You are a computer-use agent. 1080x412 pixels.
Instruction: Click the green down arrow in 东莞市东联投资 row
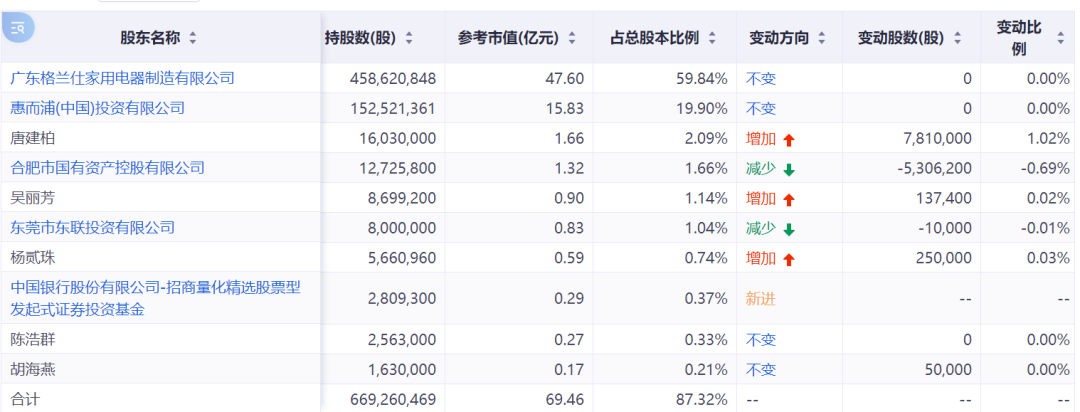pos(789,229)
